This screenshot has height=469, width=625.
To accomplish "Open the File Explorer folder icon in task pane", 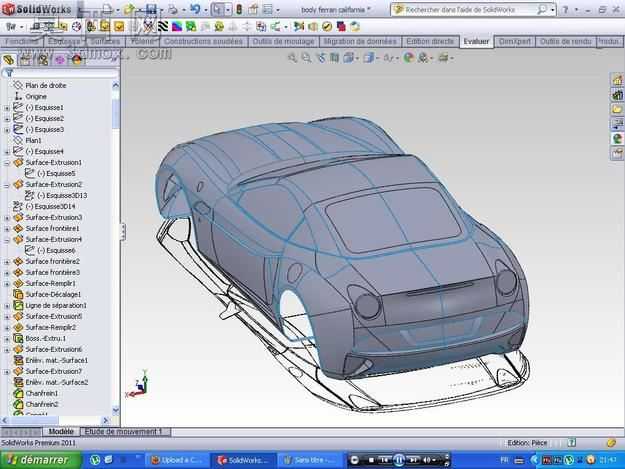I will click(617, 110).
